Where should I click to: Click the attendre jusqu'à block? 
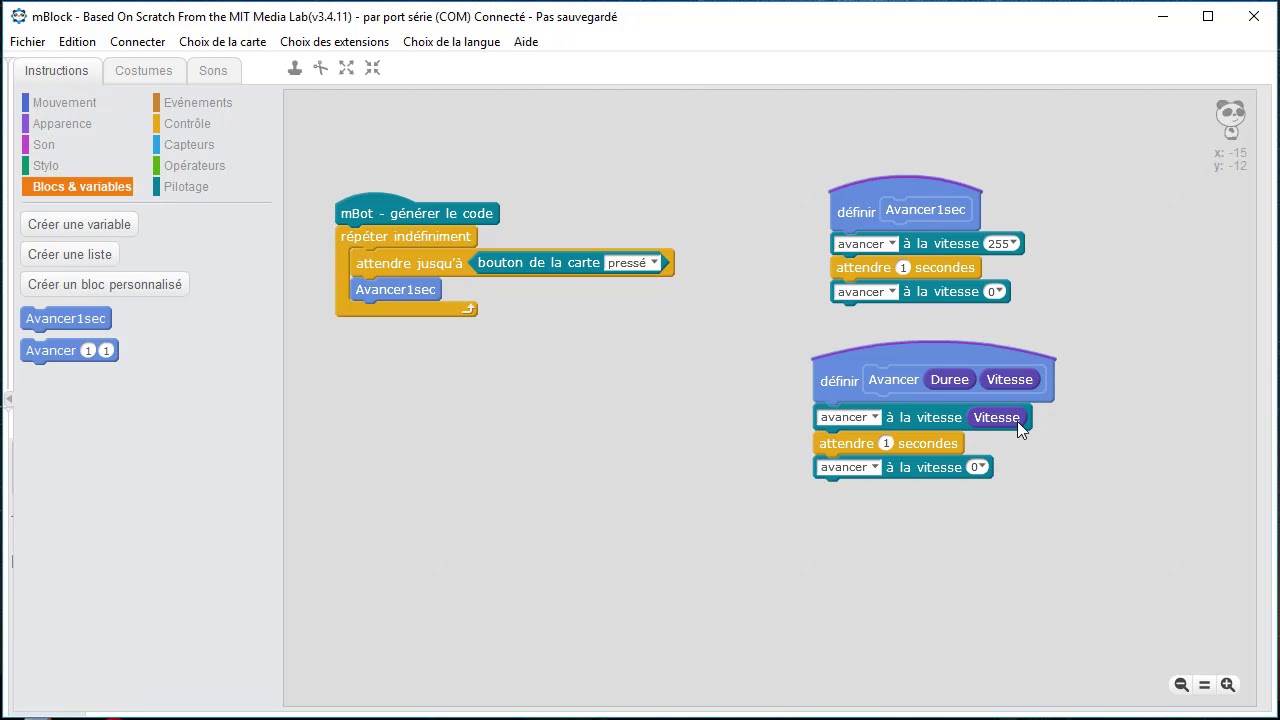tap(410, 264)
